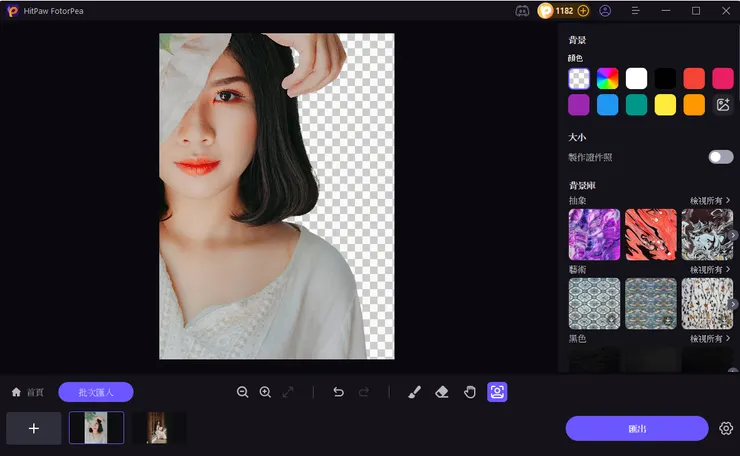Choose the purple background color
Viewport: 740px width, 456px height.
tap(579, 105)
